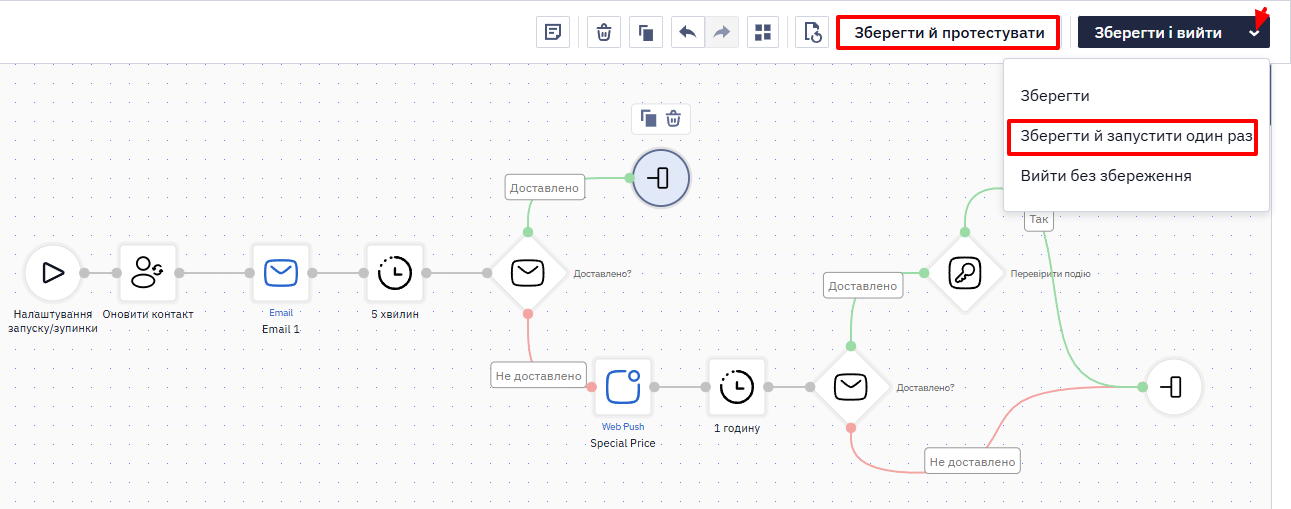Select the second "Доставлено?" envelope diamond
This screenshot has height=509, width=1291.
pyautogui.click(x=851, y=386)
